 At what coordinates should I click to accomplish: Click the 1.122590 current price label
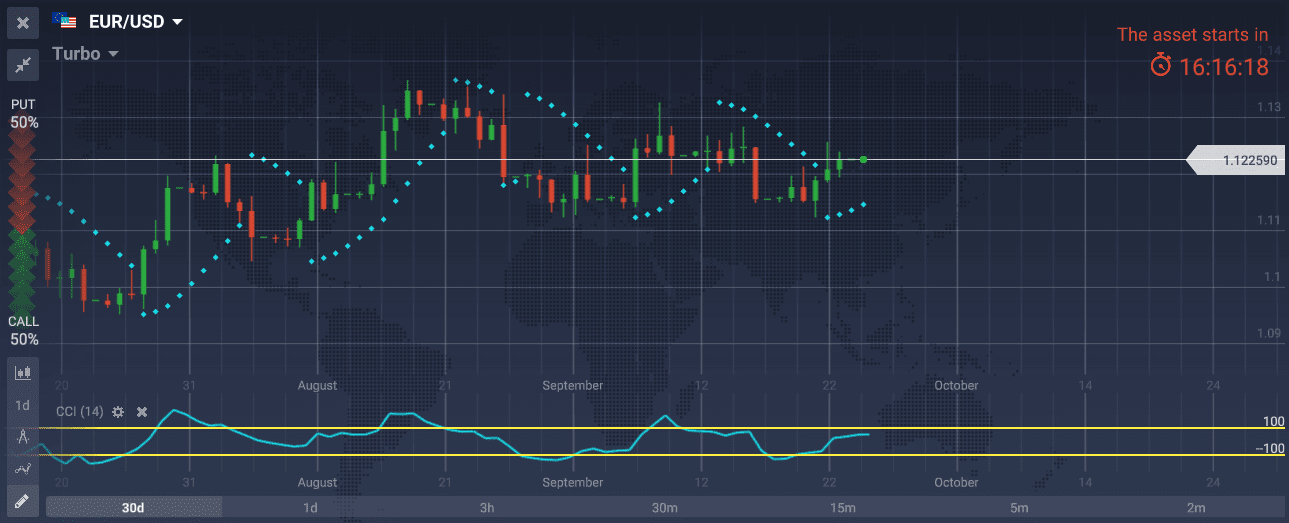coord(1235,160)
